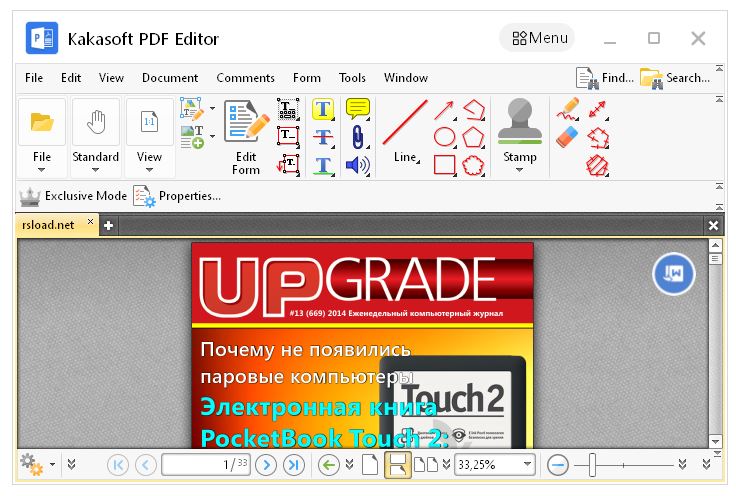Select the Add Image tool icon
Image resolution: width=736 pixels, height=496 pixels.
click(x=192, y=137)
